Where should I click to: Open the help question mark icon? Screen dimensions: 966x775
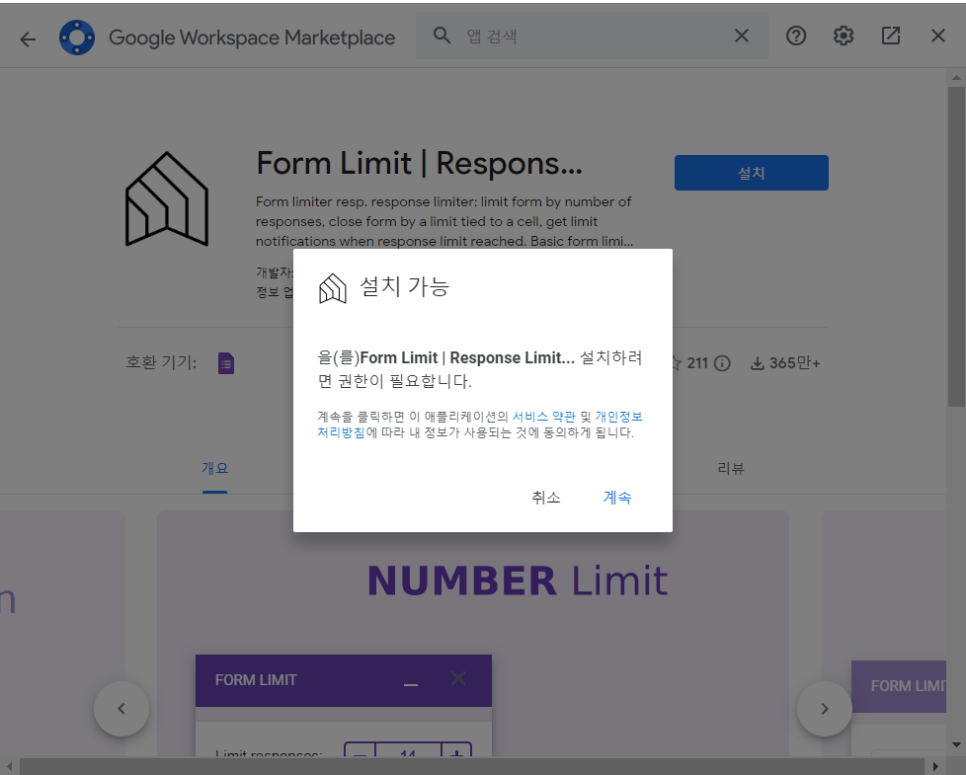tap(796, 36)
